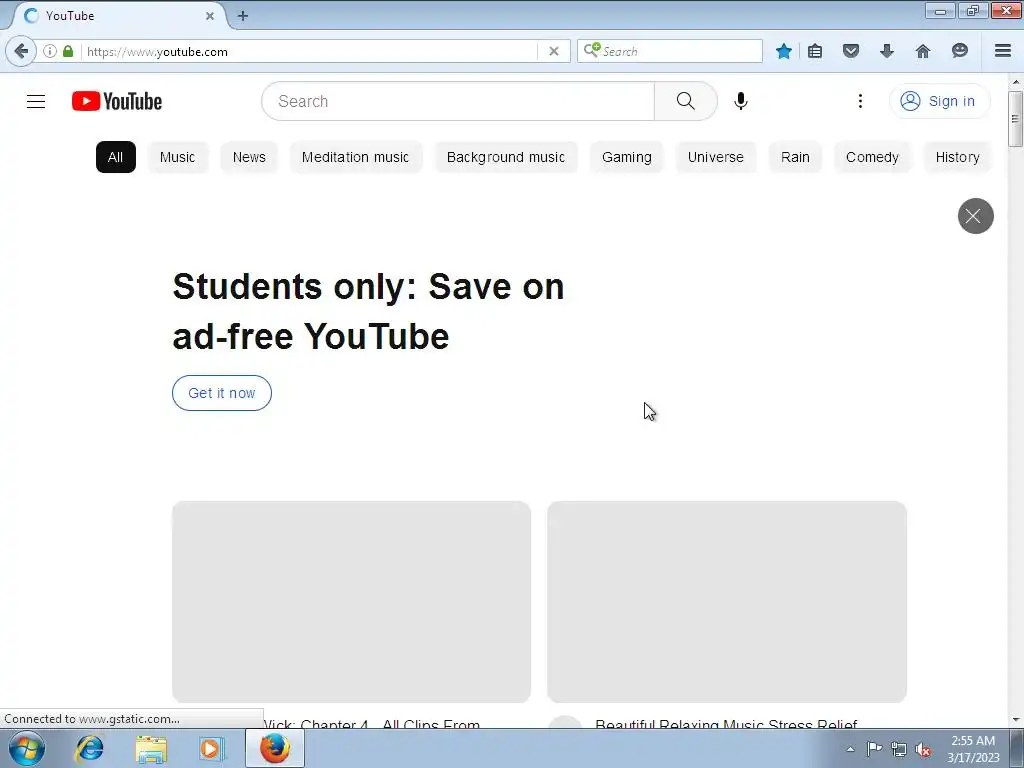
Task: Click scrollbar up arrow
Action: pyautogui.click(x=1016, y=82)
